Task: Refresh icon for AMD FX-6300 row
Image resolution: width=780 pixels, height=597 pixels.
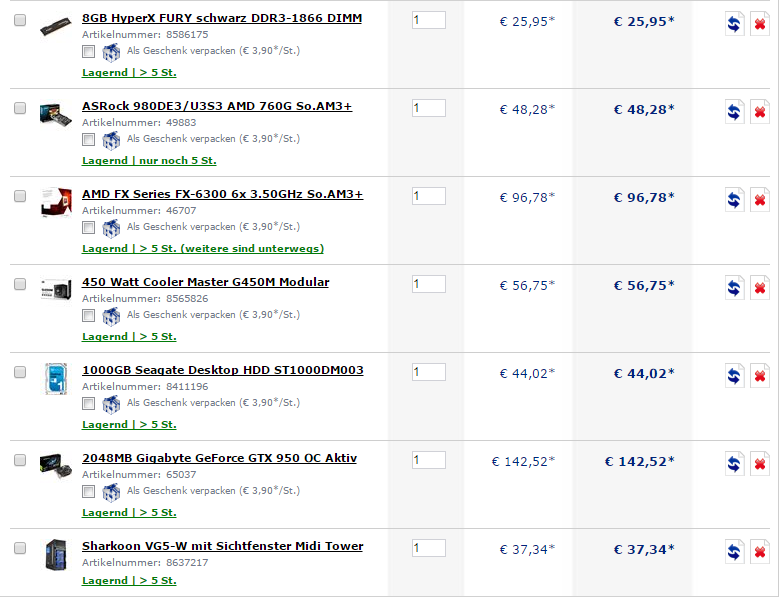Action: pyautogui.click(x=734, y=199)
